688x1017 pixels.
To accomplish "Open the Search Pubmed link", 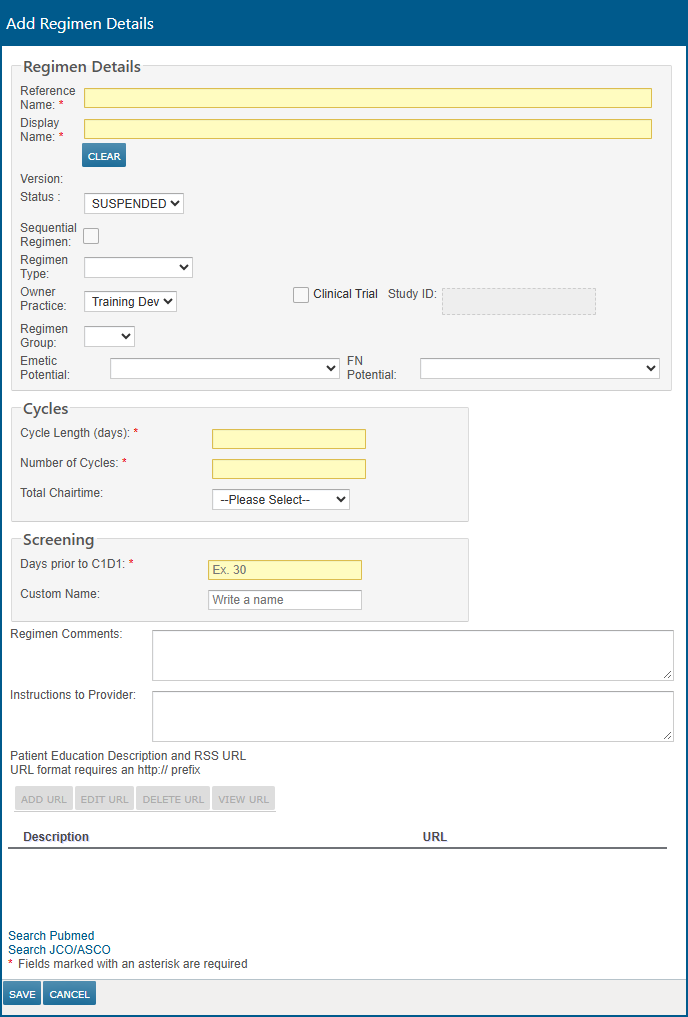I will 51,936.
